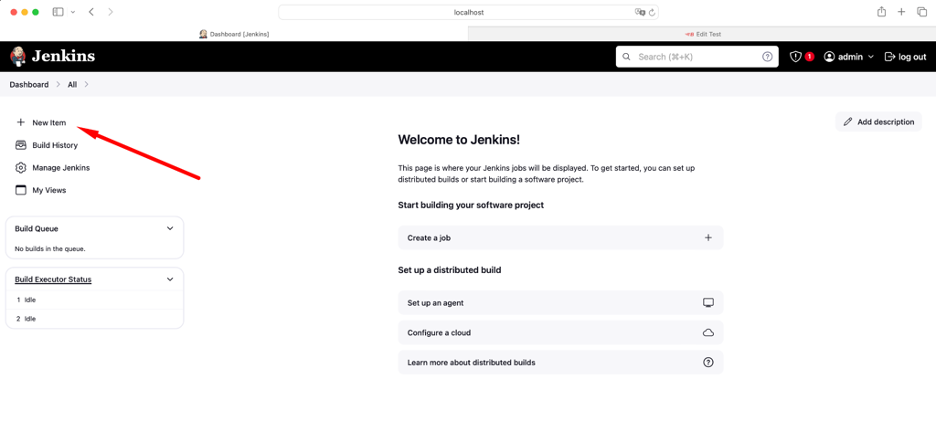The width and height of the screenshot is (936, 432).
Task: Click the Safari share icon
Action: coord(881,12)
